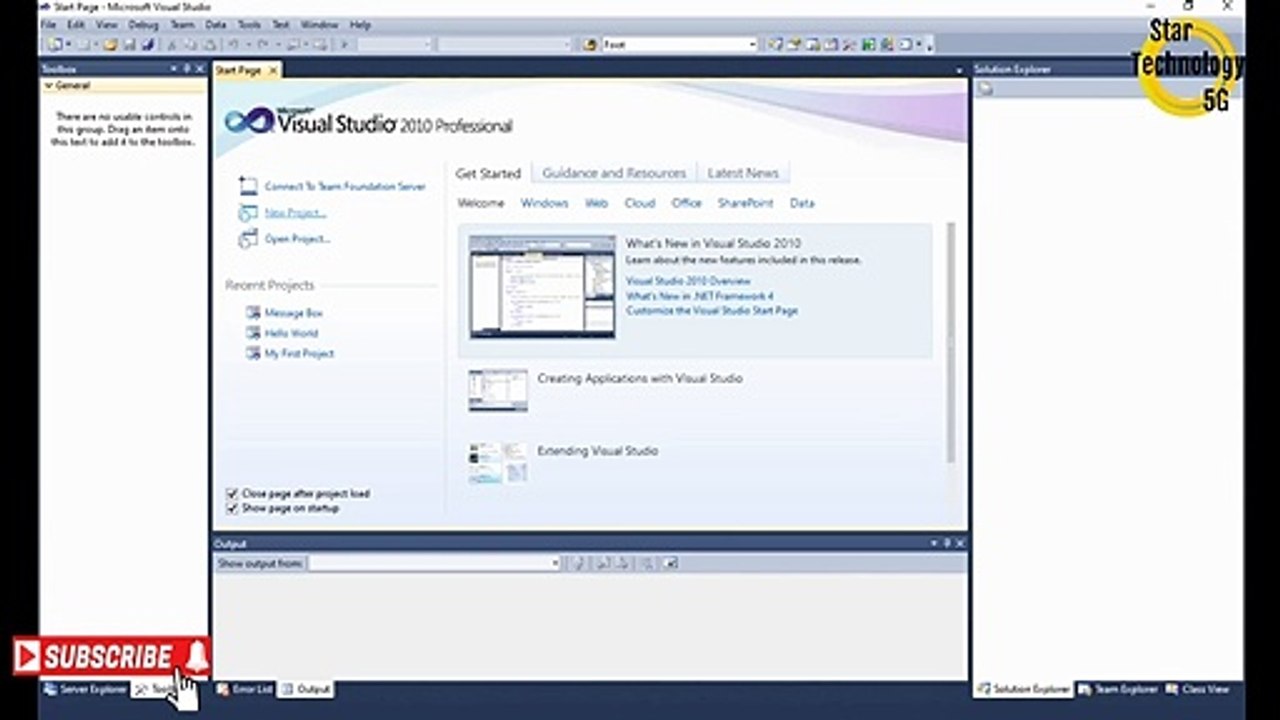Open the Window menu
The image size is (1280, 720).
(319, 24)
